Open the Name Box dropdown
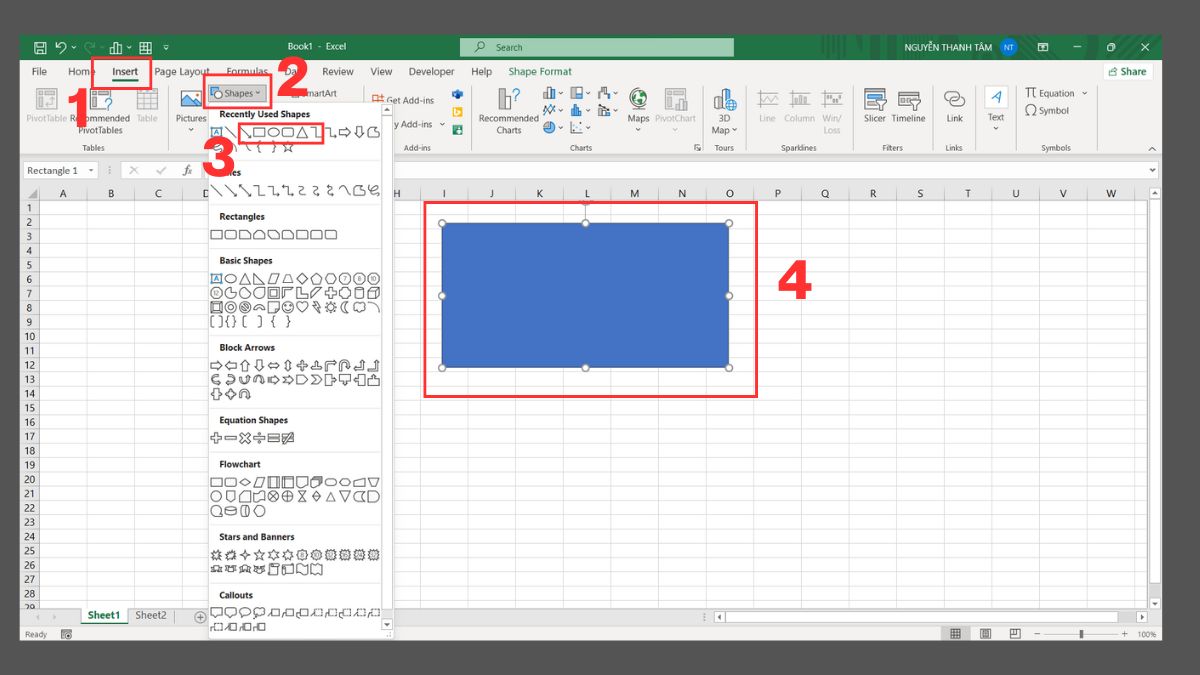This screenshot has width=1200, height=675. coord(89,170)
